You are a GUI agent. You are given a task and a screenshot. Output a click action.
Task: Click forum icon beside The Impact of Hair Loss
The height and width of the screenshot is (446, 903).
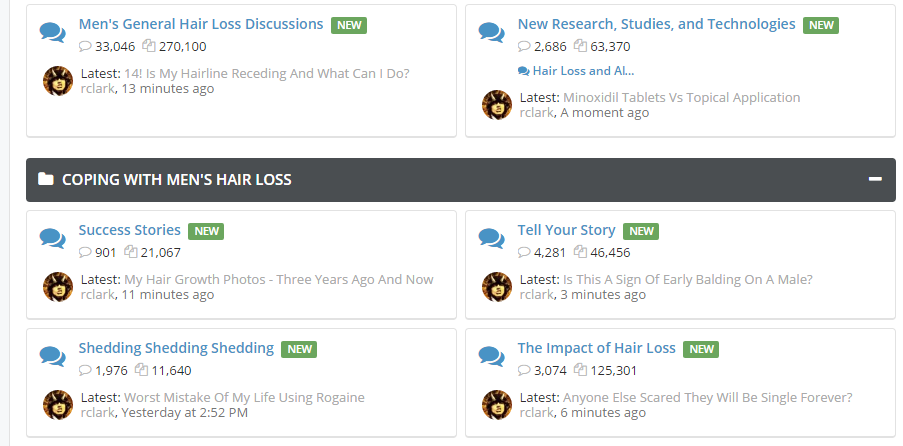491,356
